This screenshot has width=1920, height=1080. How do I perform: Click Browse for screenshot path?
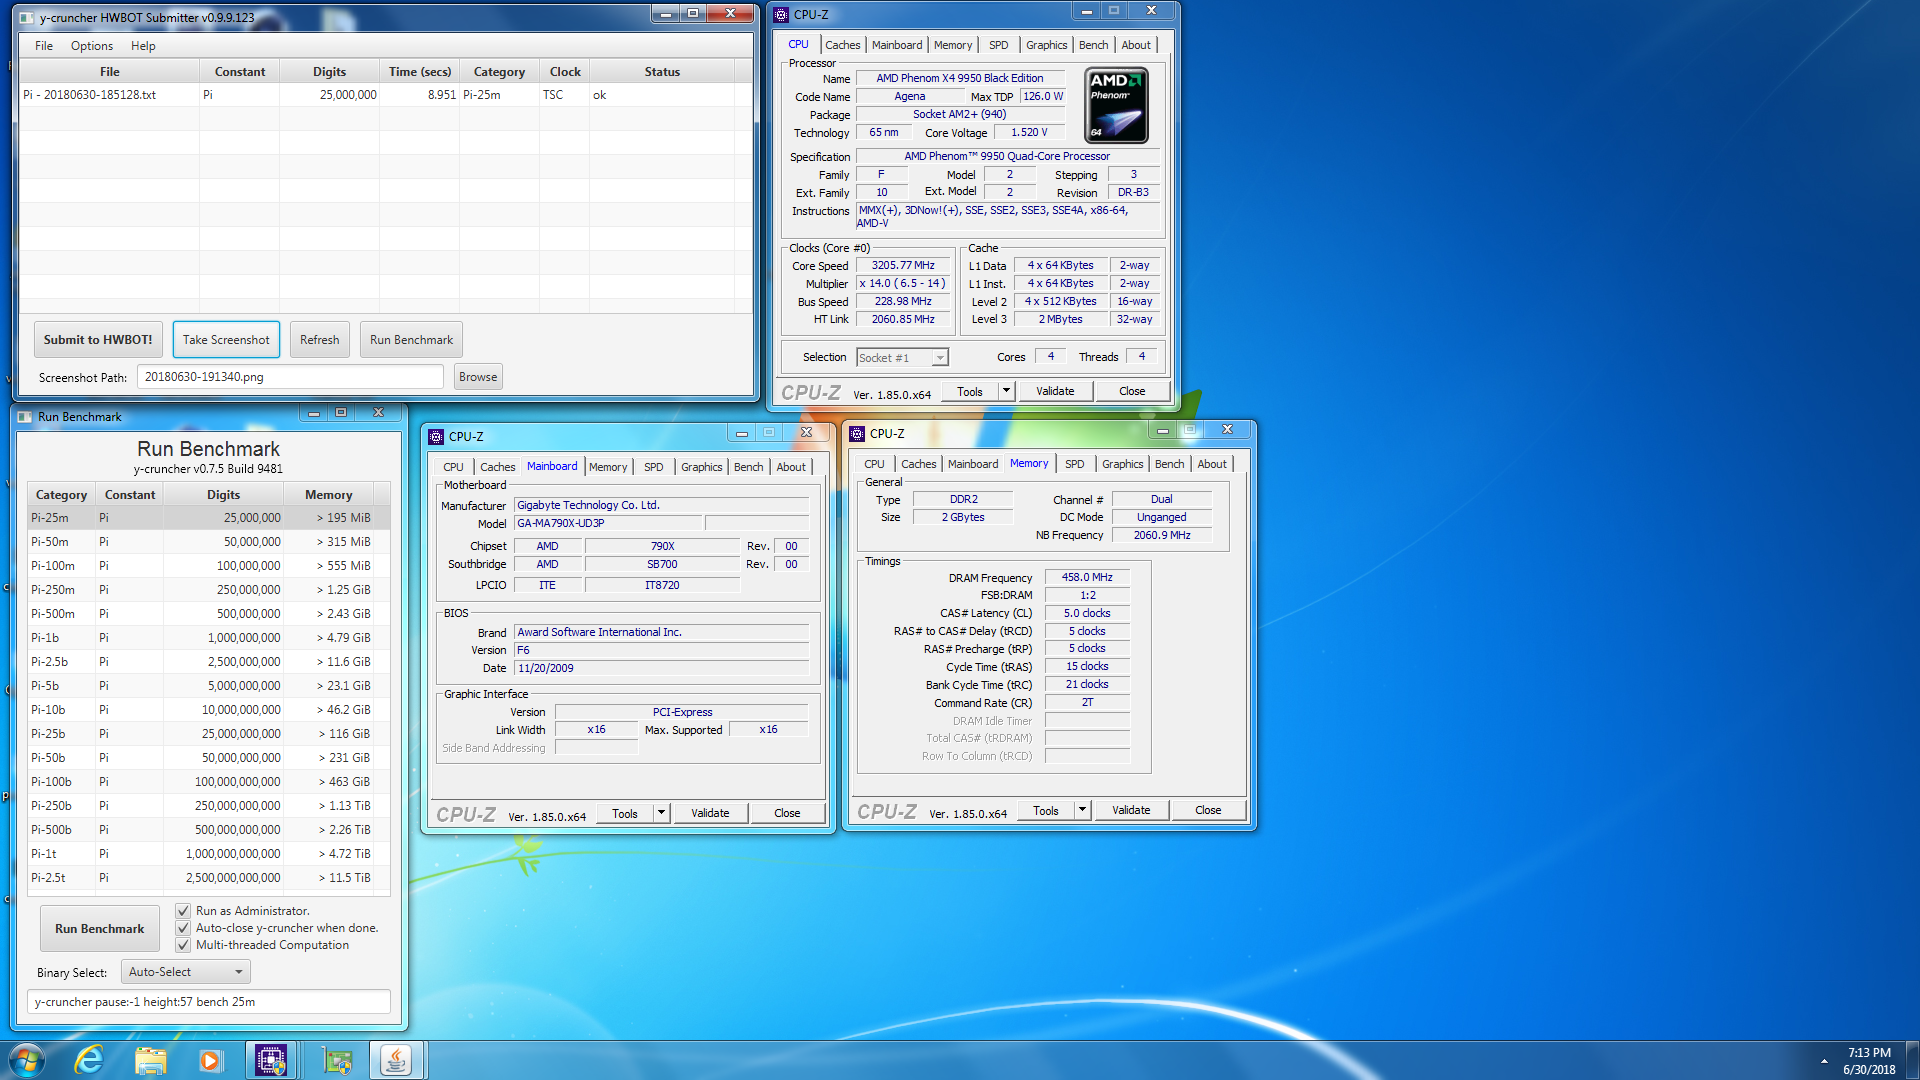478,377
